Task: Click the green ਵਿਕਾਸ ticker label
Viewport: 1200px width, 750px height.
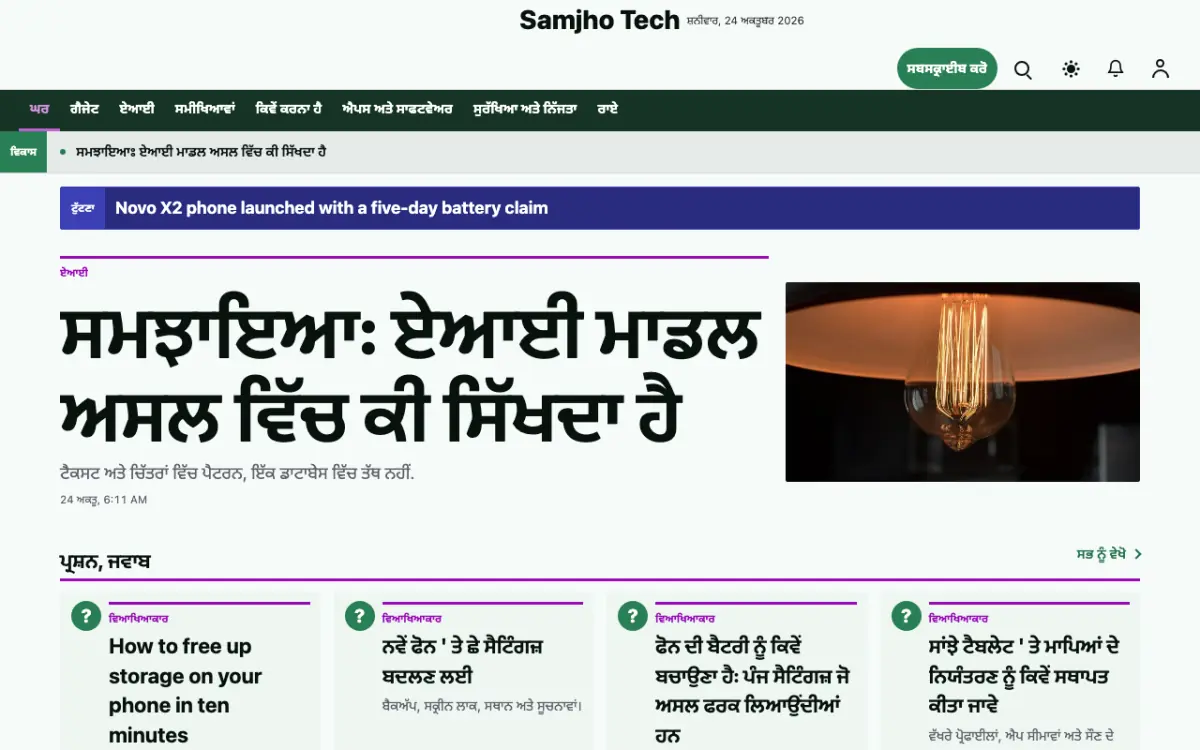Action: coord(24,152)
